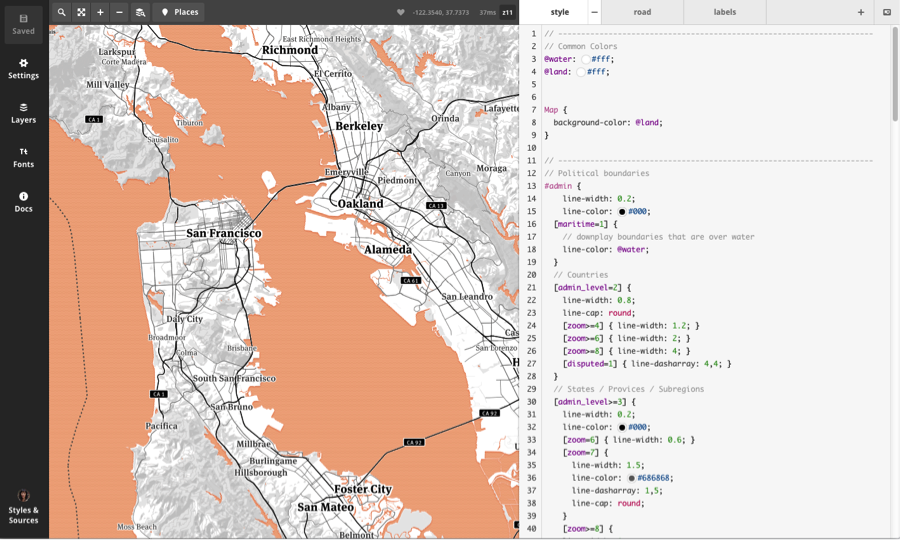900x540 pixels.
Task: Switch to the road stylesheet tab
Action: (x=642, y=12)
